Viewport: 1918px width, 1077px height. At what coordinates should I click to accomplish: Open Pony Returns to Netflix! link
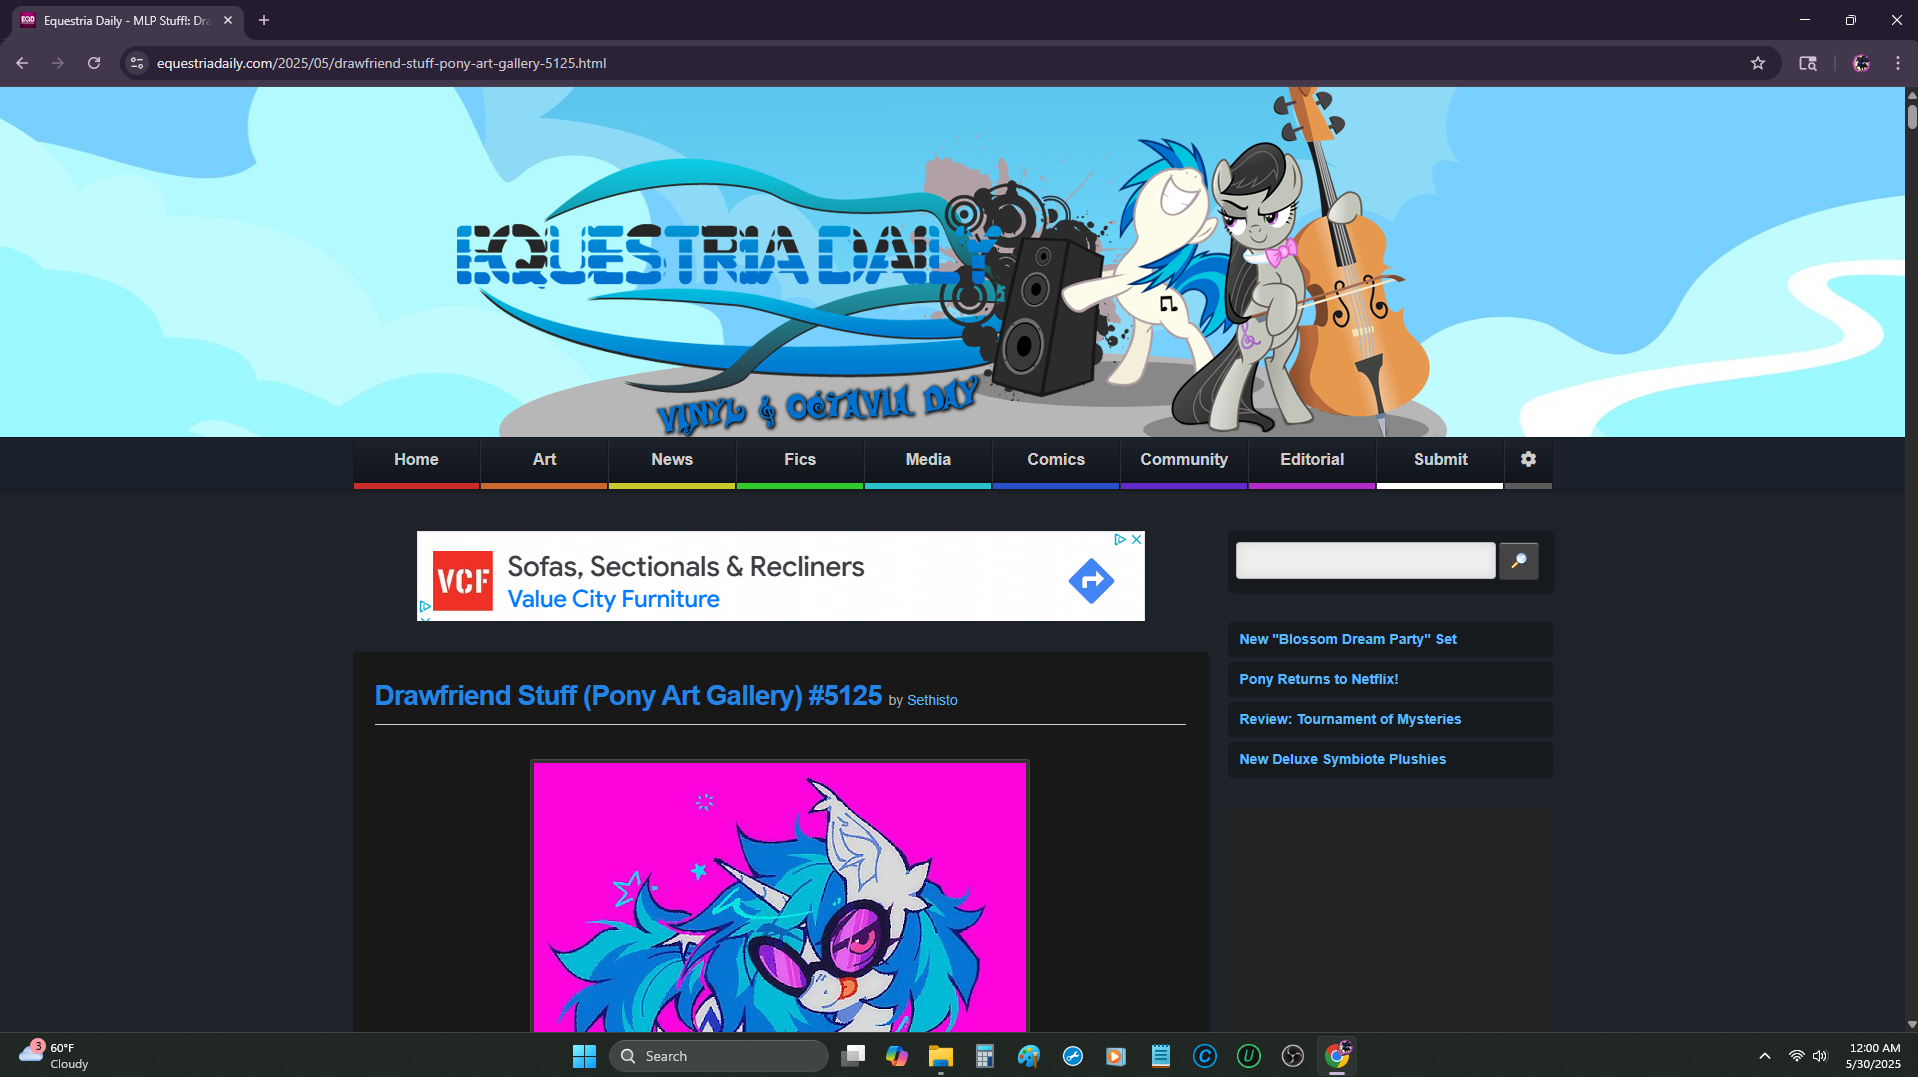(x=1318, y=679)
